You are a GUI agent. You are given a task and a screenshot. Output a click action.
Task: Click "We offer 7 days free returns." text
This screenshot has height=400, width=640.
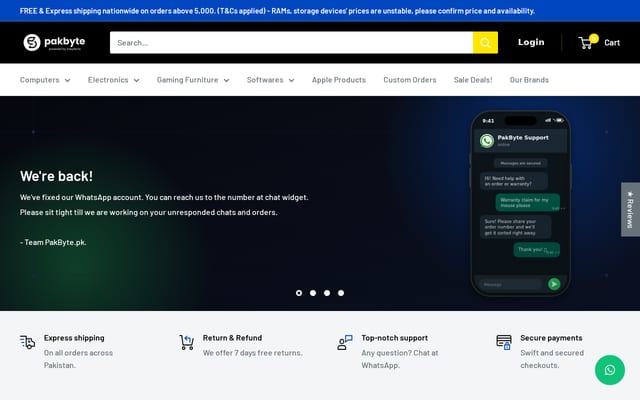pos(253,353)
